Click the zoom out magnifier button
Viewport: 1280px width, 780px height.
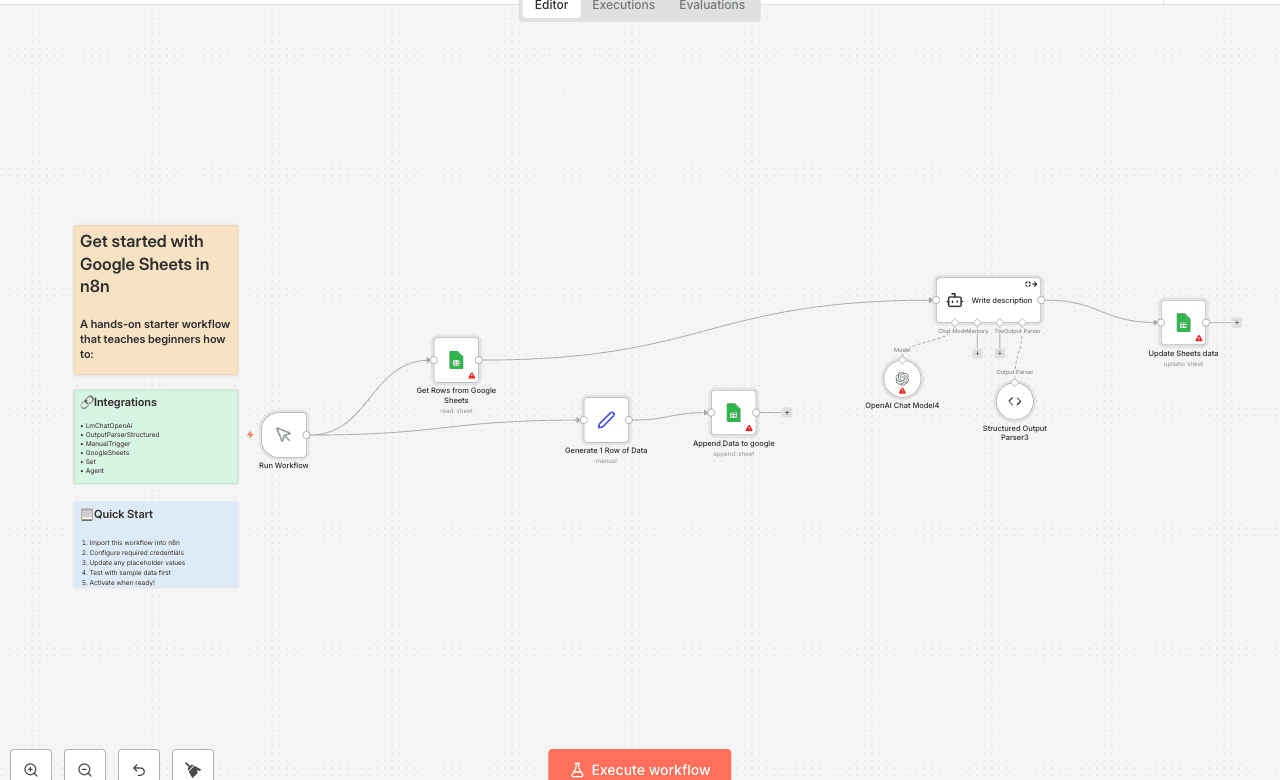click(x=85, y=769)
